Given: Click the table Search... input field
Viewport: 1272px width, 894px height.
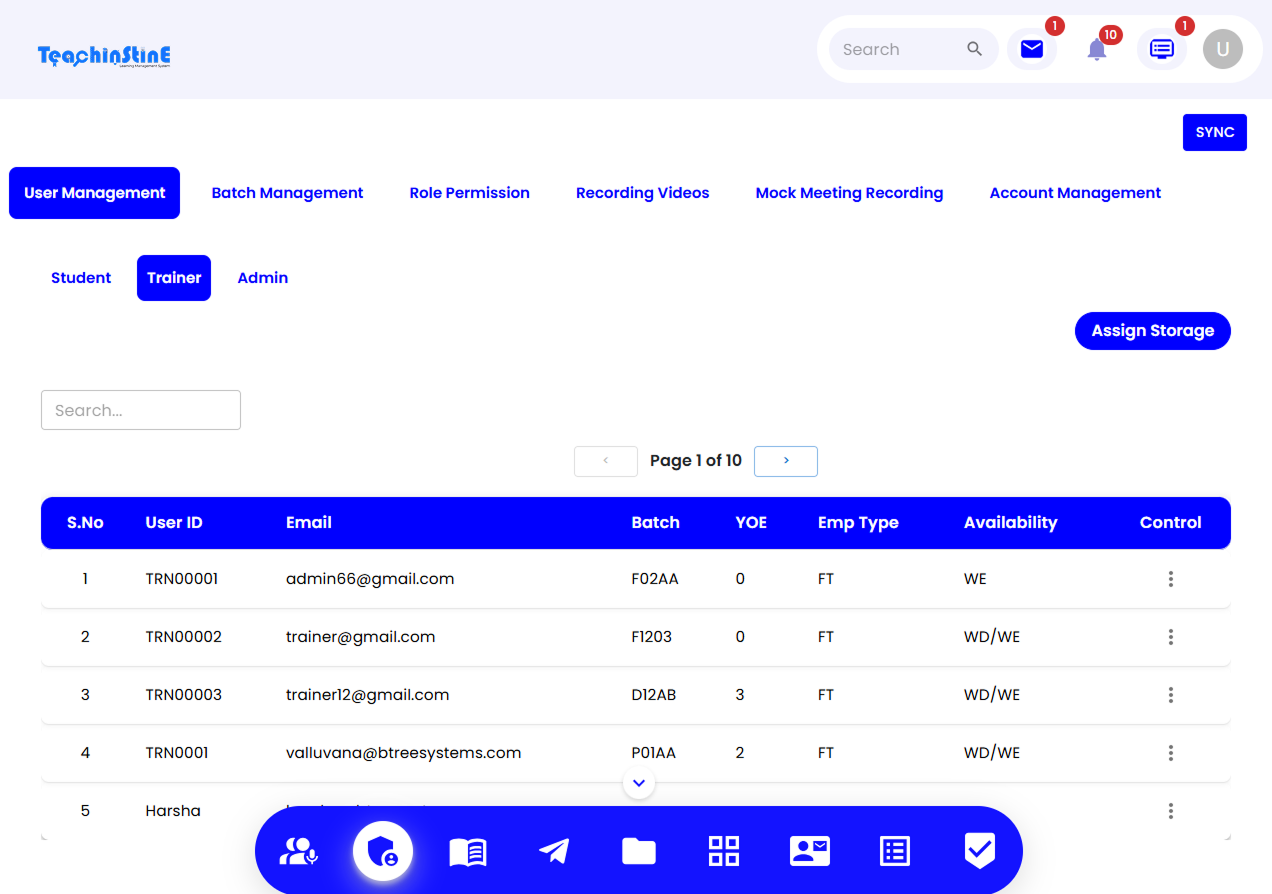Looking at the screenshot, I should 141,410.
